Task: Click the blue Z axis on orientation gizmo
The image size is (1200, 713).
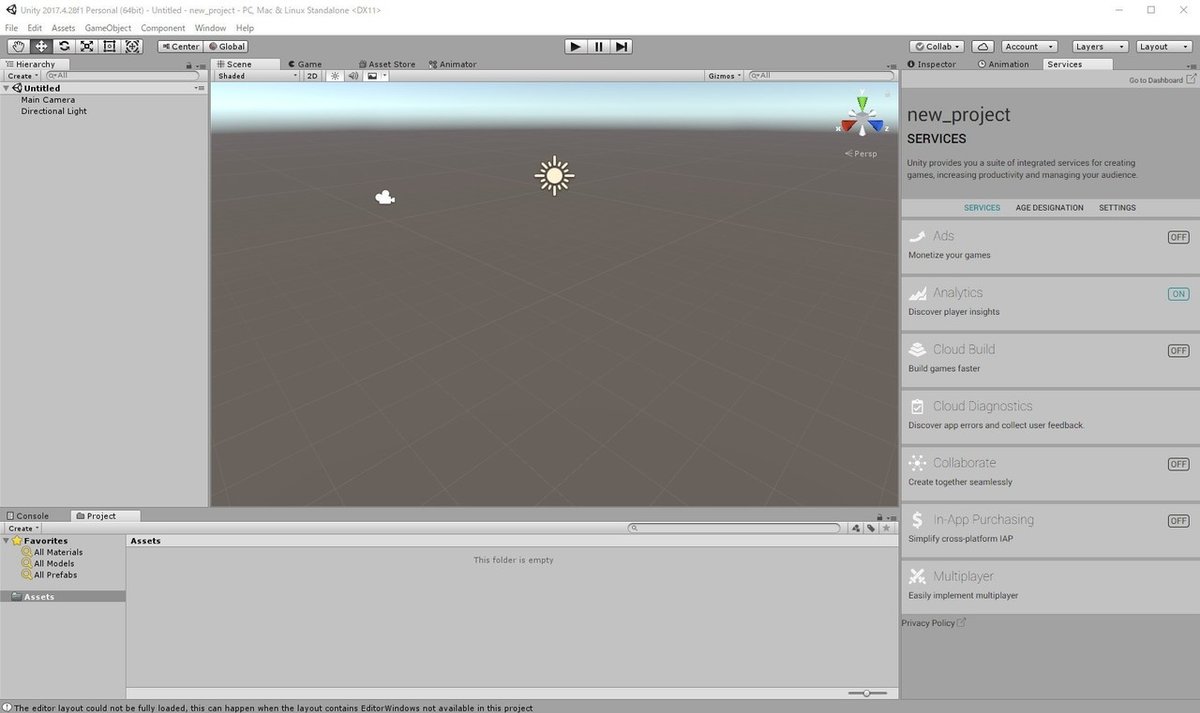Action: click(x=878, y=127)
